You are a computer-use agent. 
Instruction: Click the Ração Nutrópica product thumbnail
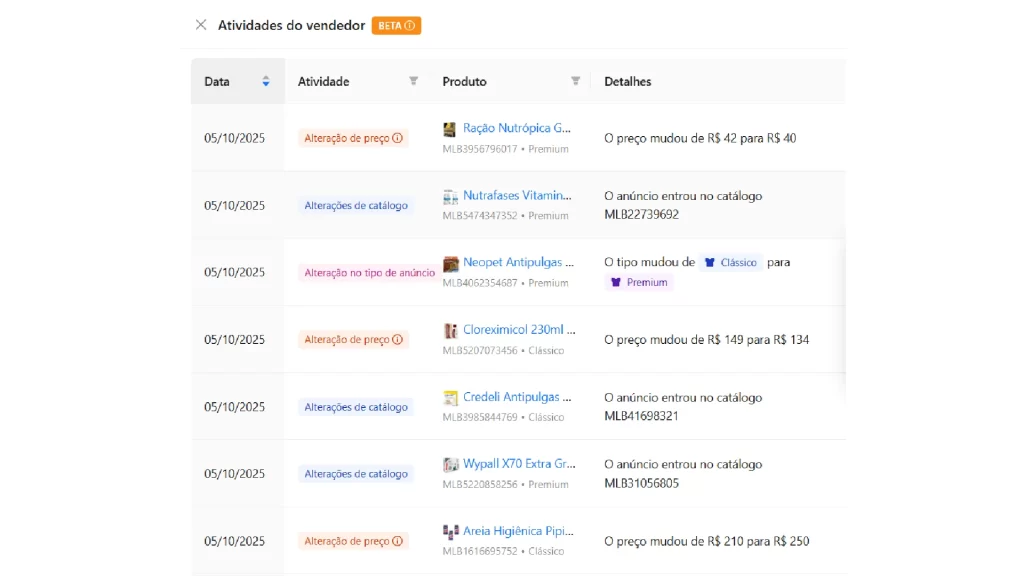(449, 129)
